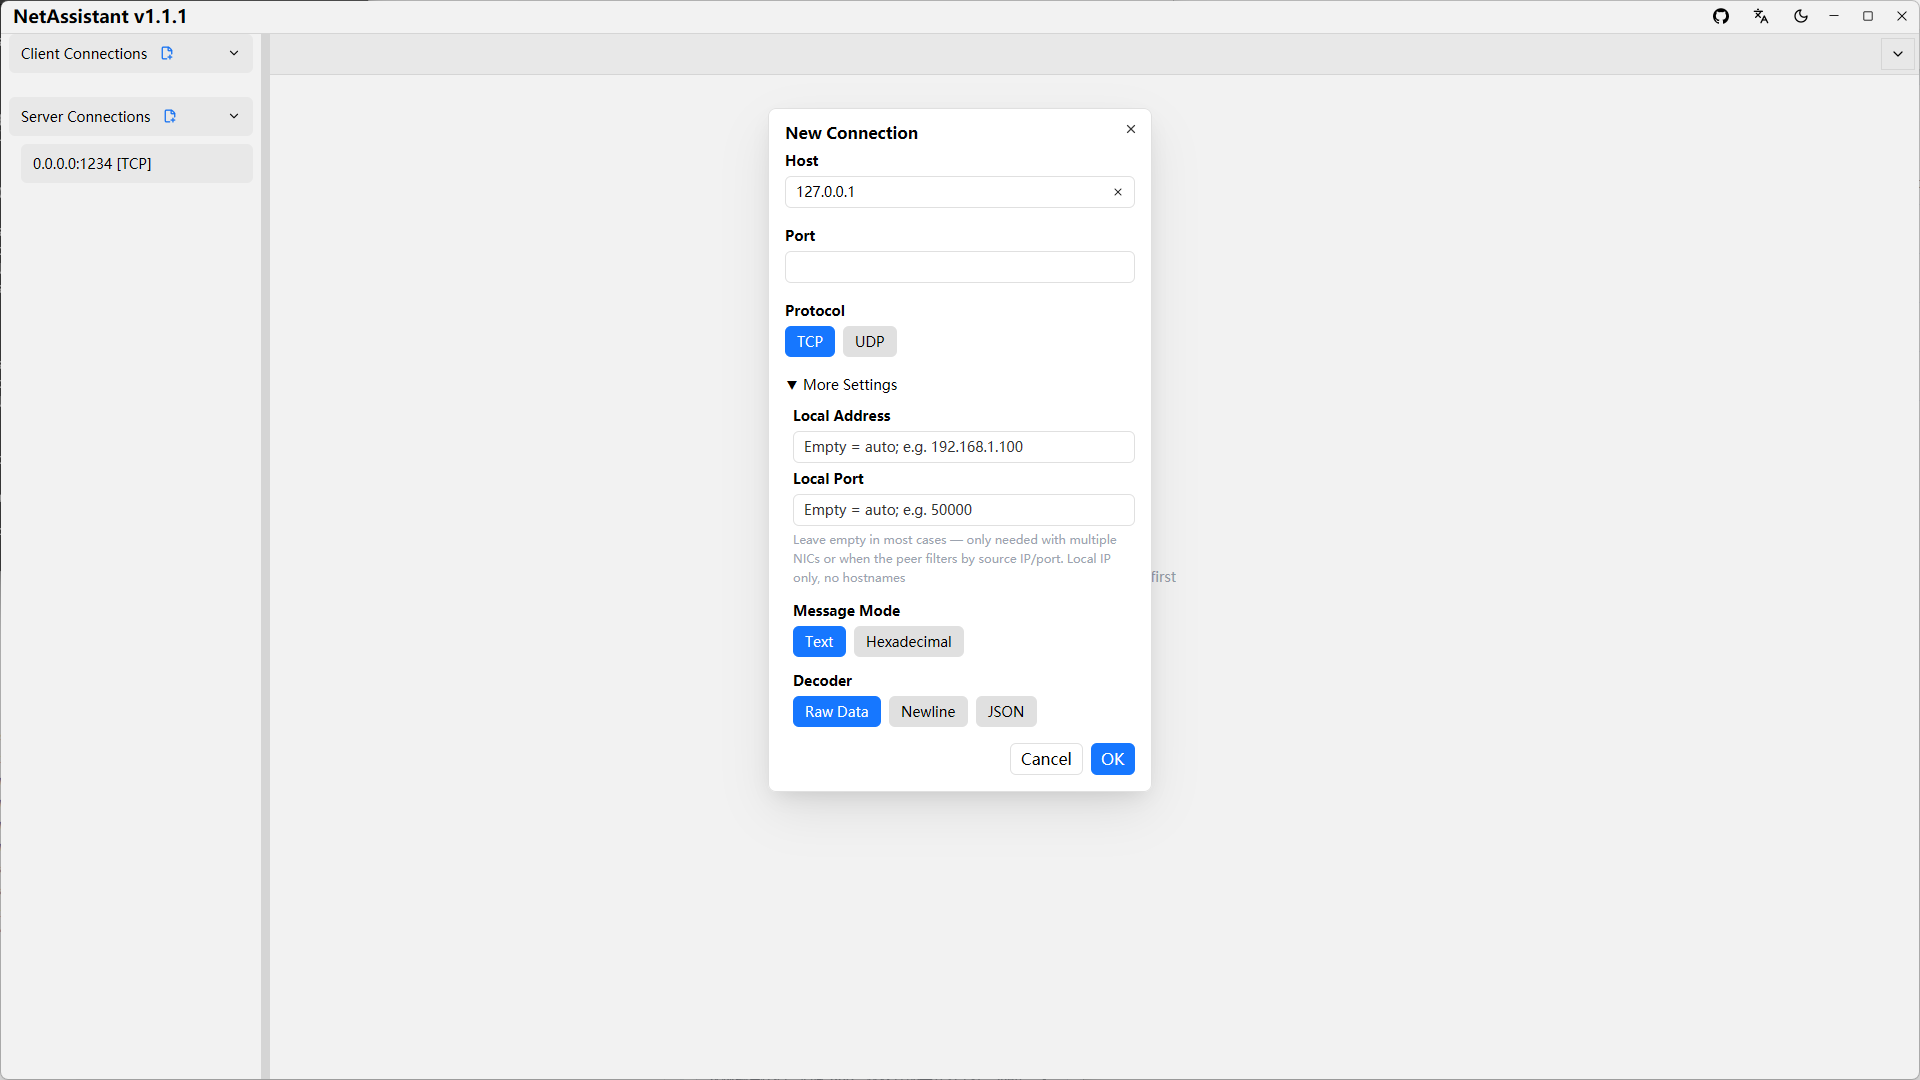This screenshot has height=1080, width=1920.
Task: Maximize the NetAssistant window
Action: pyautogui.click(x=1868, y=16)
